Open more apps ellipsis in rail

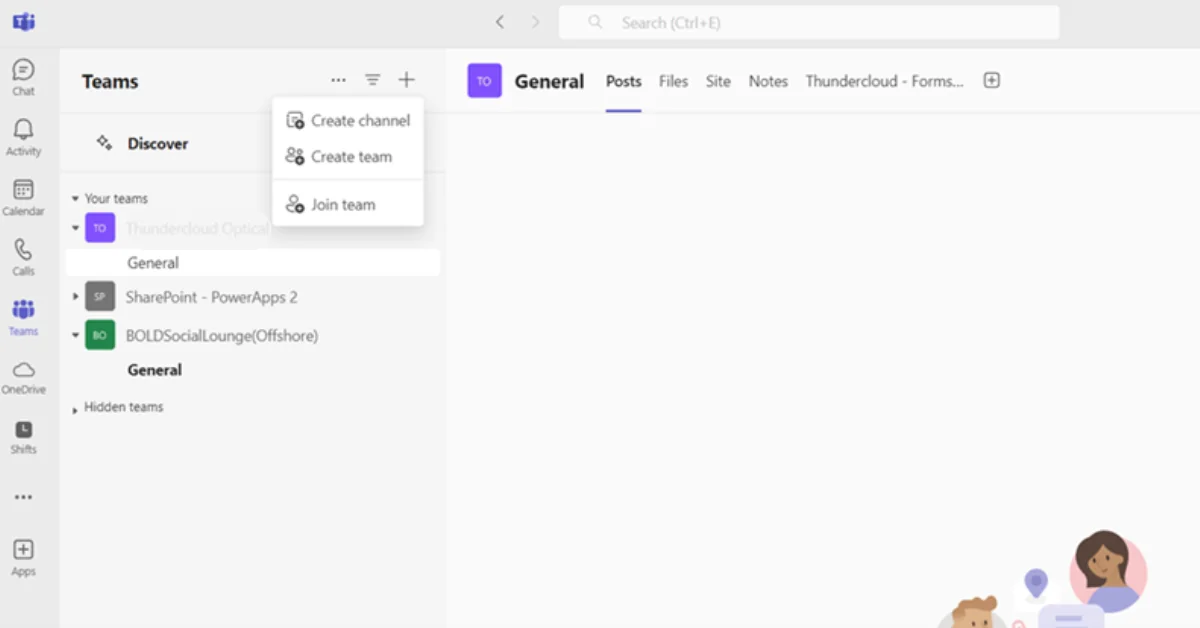click(23, 497)
